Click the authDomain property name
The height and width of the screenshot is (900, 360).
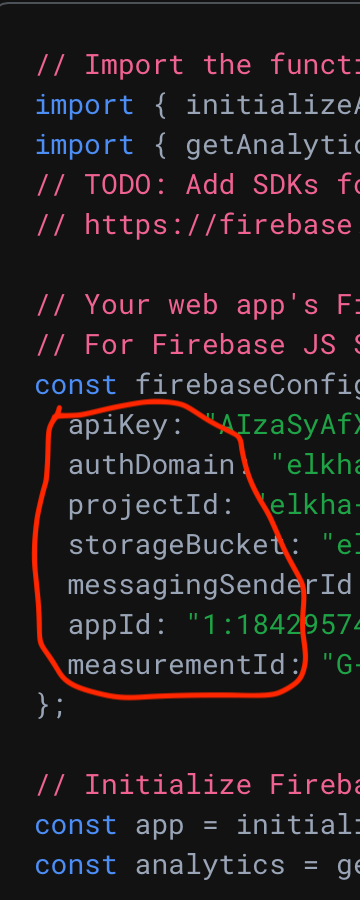152,465
